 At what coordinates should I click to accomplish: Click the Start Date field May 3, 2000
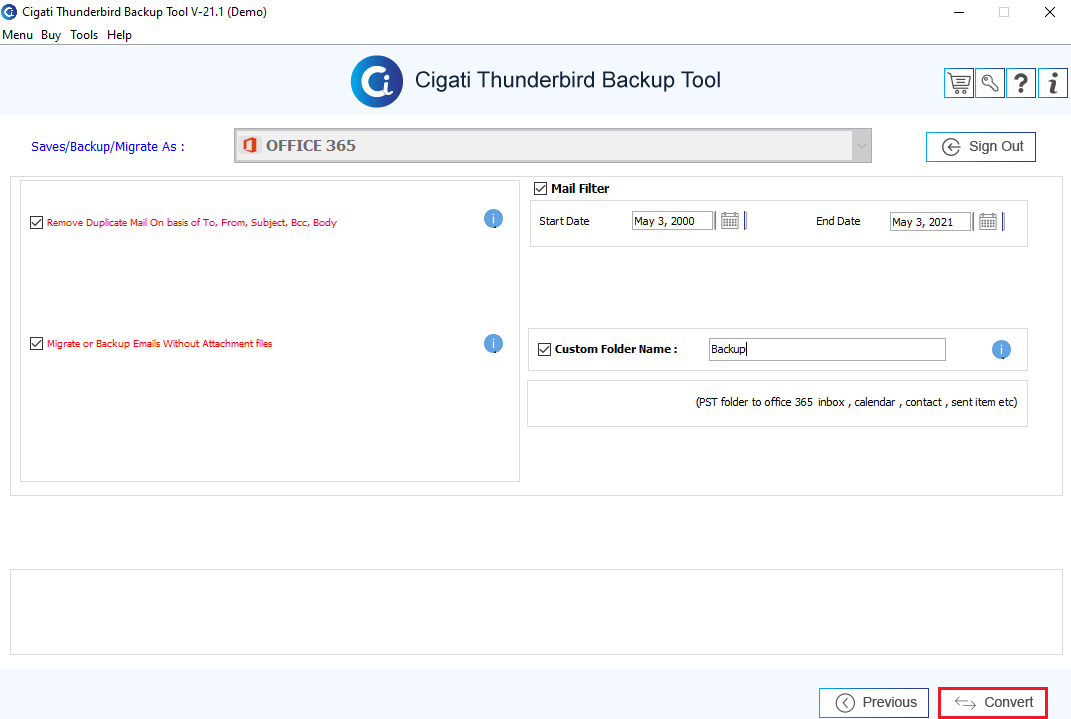(672, 221)
